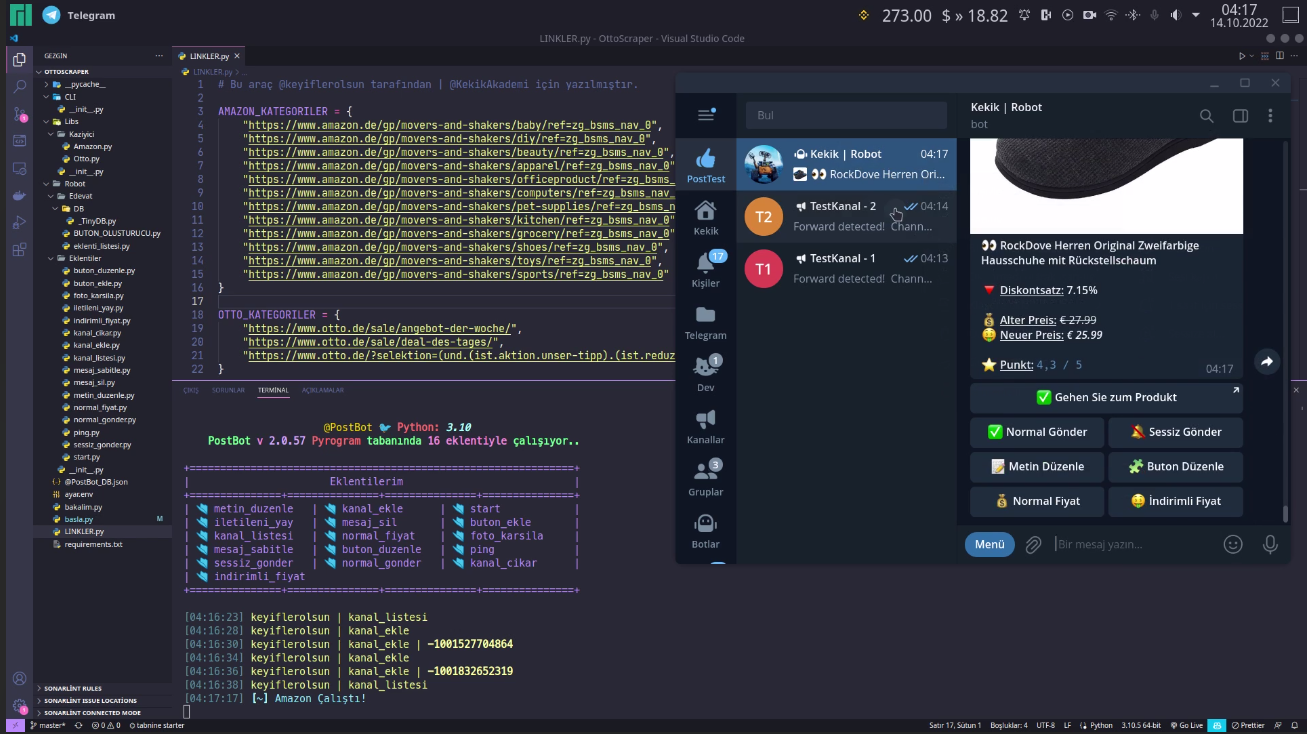Open Source Control view in VS Code
This screenshot has width=1307, height=734.
19,114
